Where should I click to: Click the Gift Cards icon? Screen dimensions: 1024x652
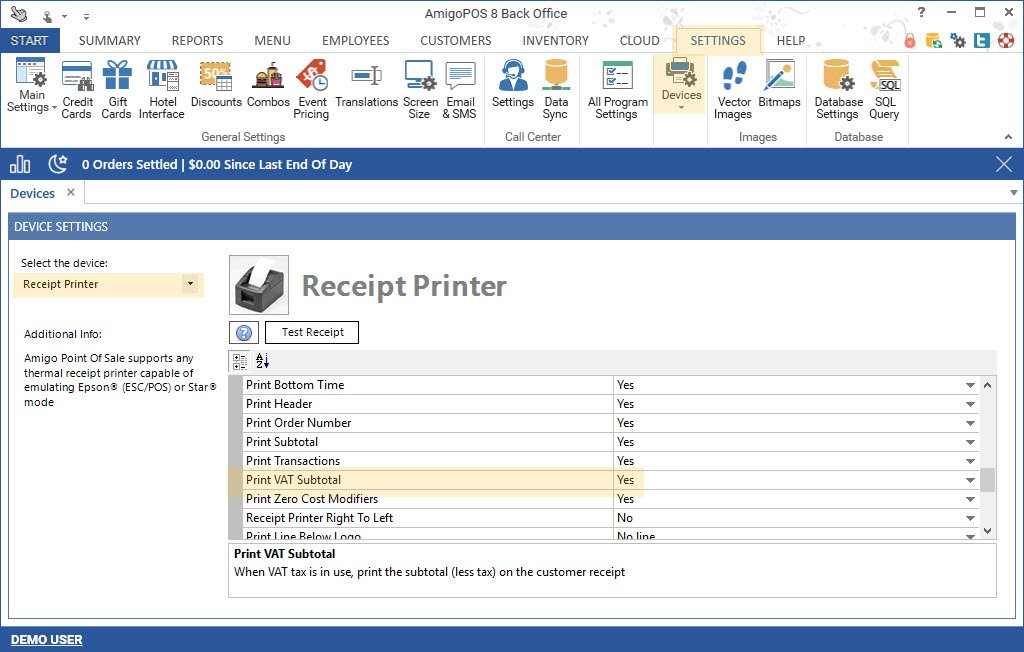tap(117, 88)
